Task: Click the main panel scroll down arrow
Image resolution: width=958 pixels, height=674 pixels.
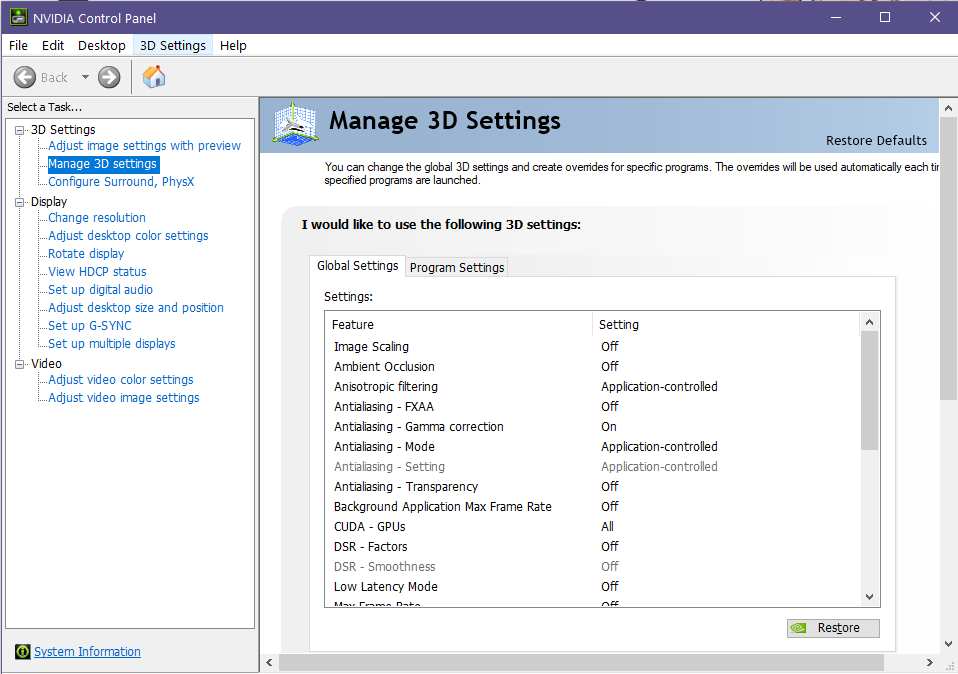Action: (x=948, y=643)
